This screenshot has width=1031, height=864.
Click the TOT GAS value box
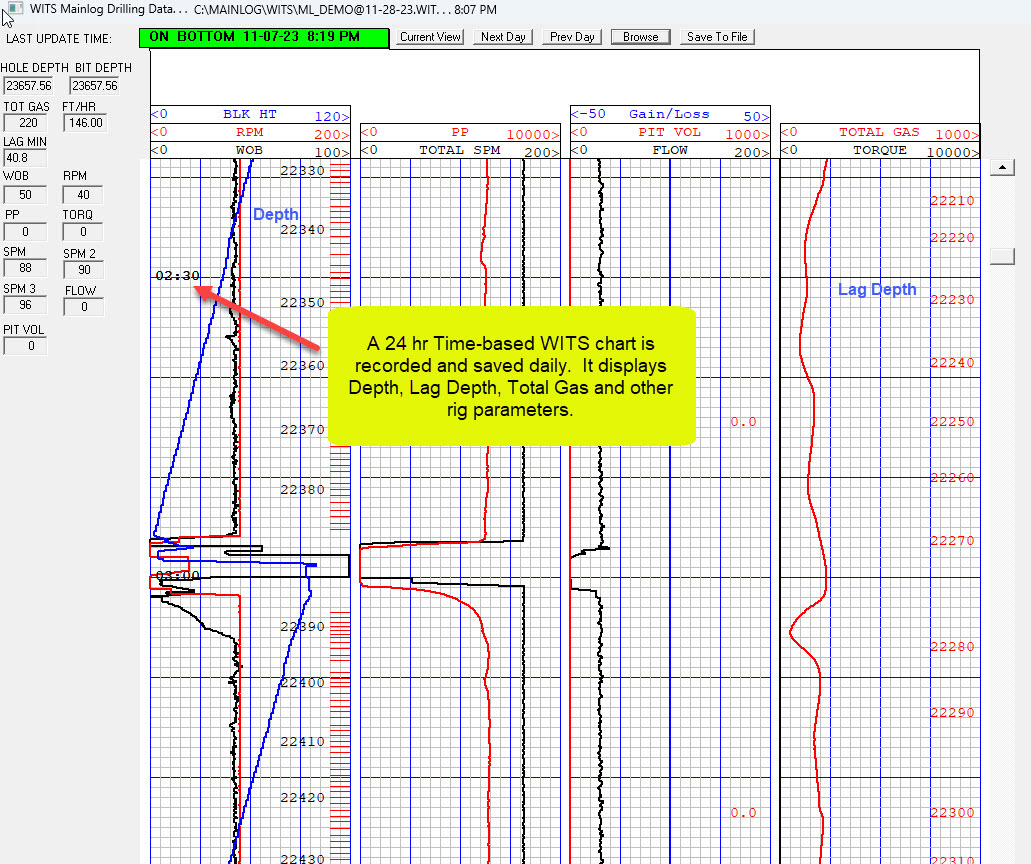pos(24,123)
